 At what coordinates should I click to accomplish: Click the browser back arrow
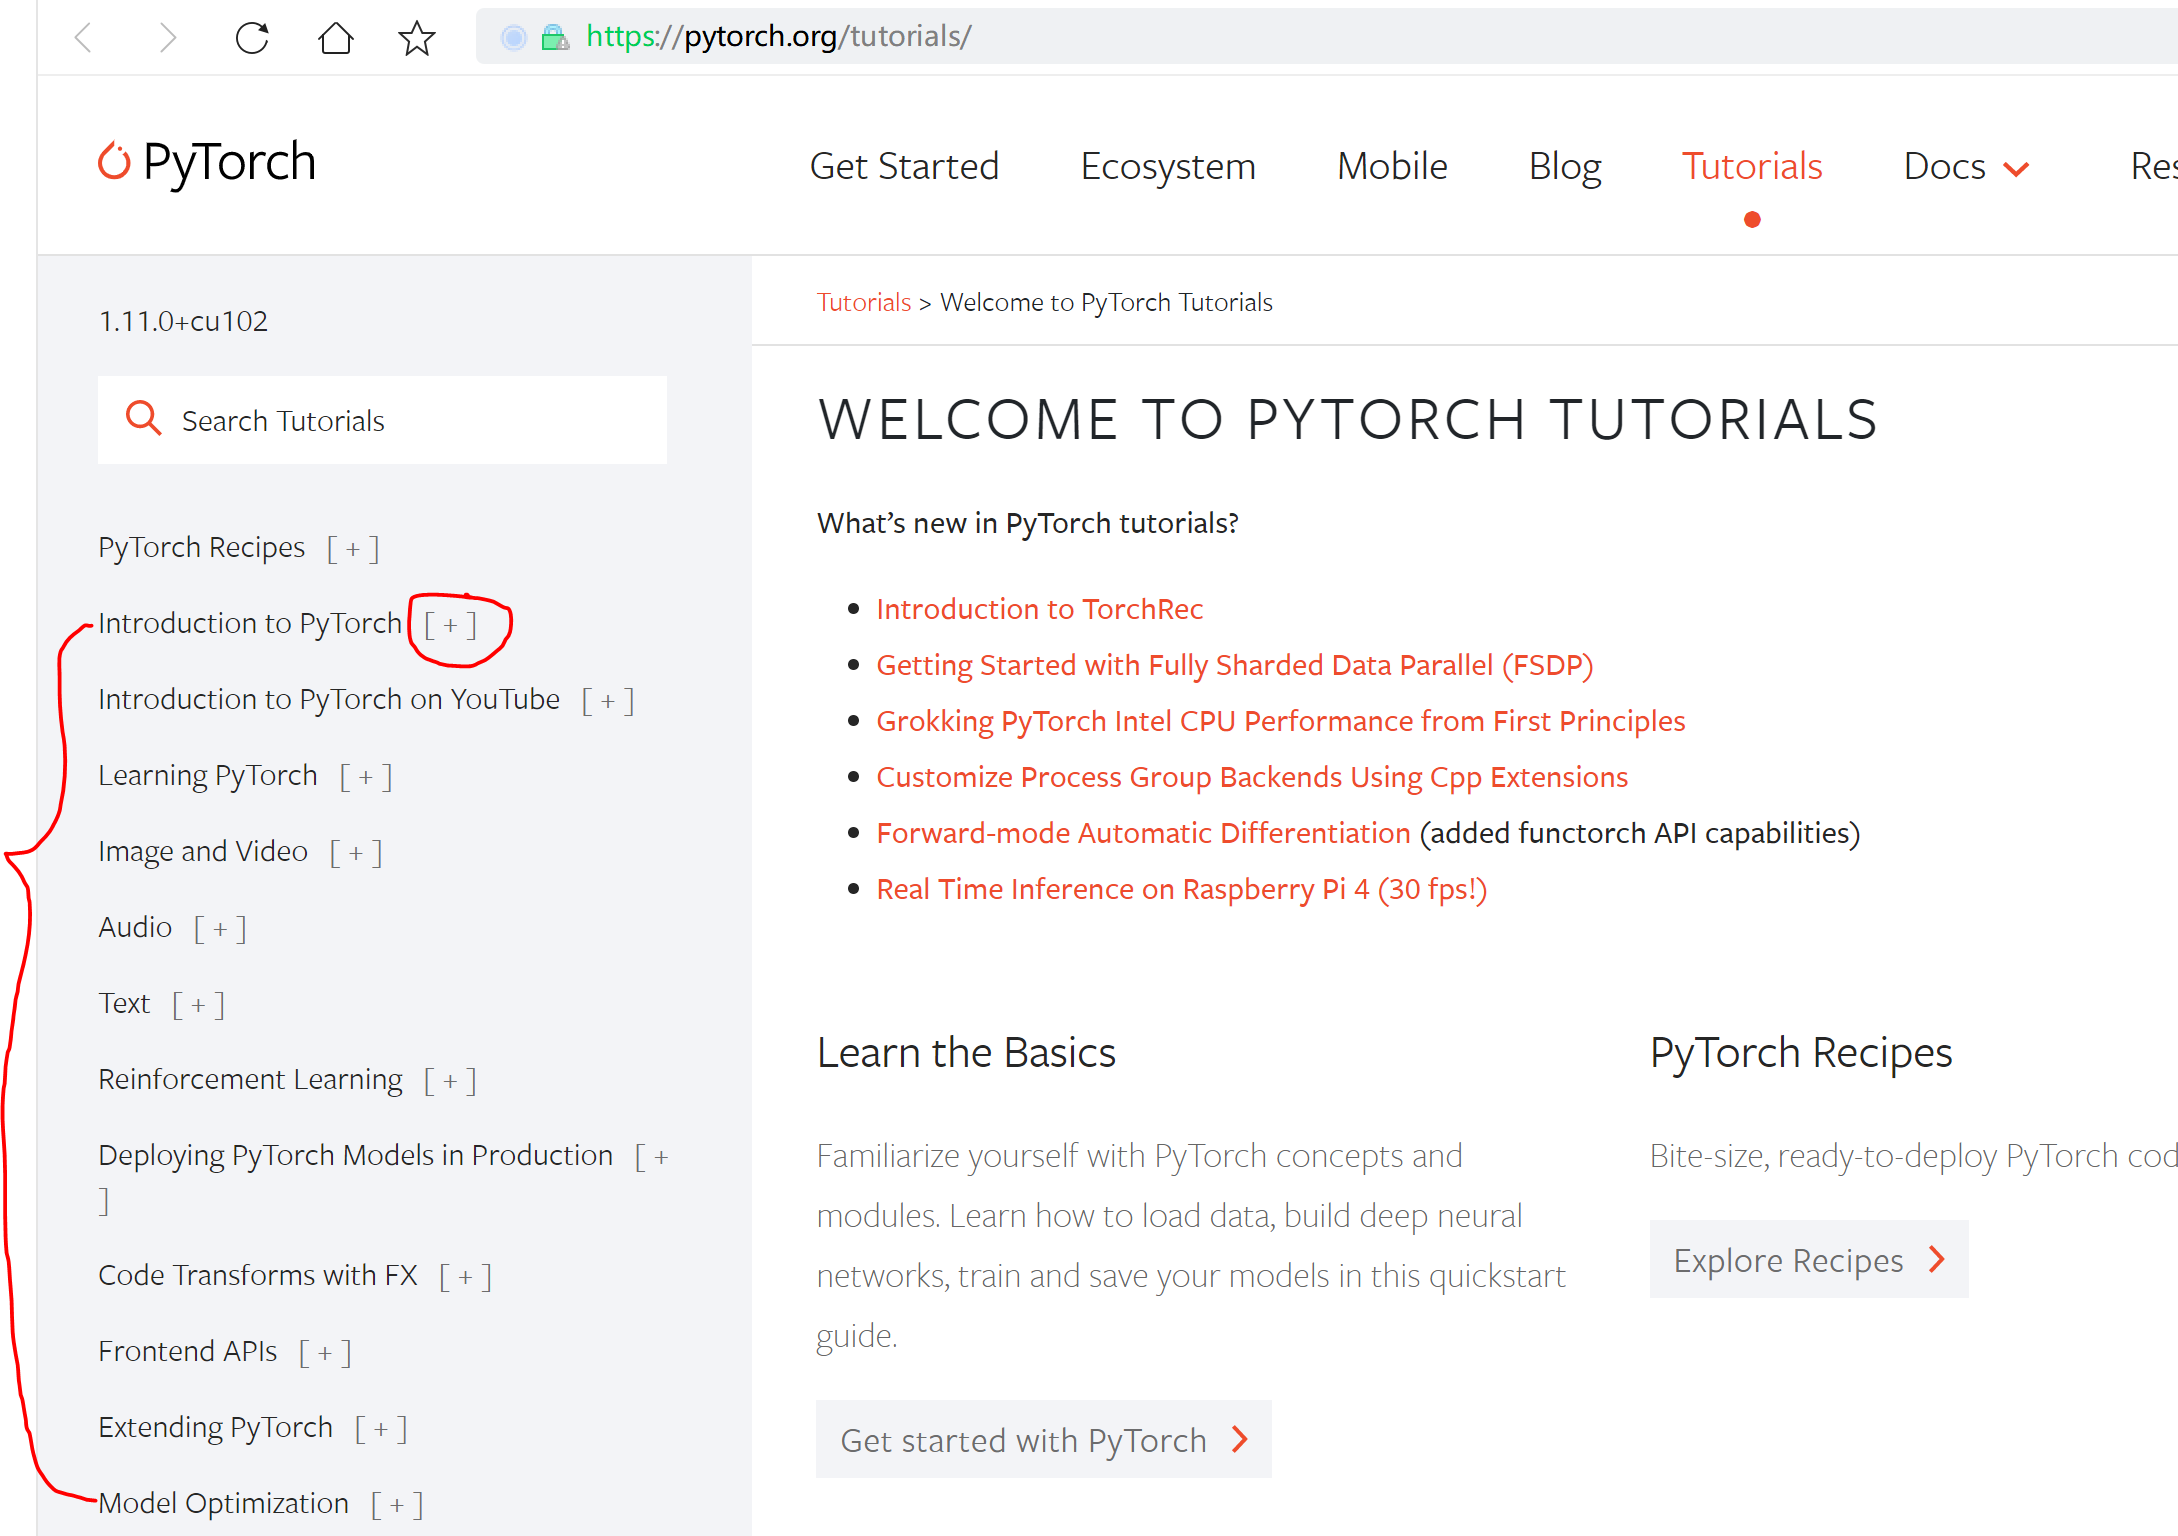click(84, 38)
